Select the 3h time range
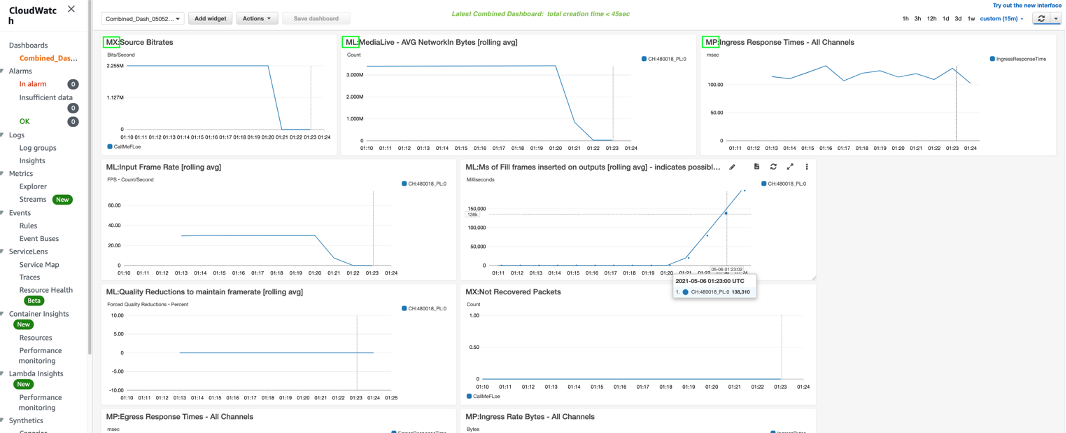The width and height of the screenshot is (1066, 433). click(x=918, y=18)
